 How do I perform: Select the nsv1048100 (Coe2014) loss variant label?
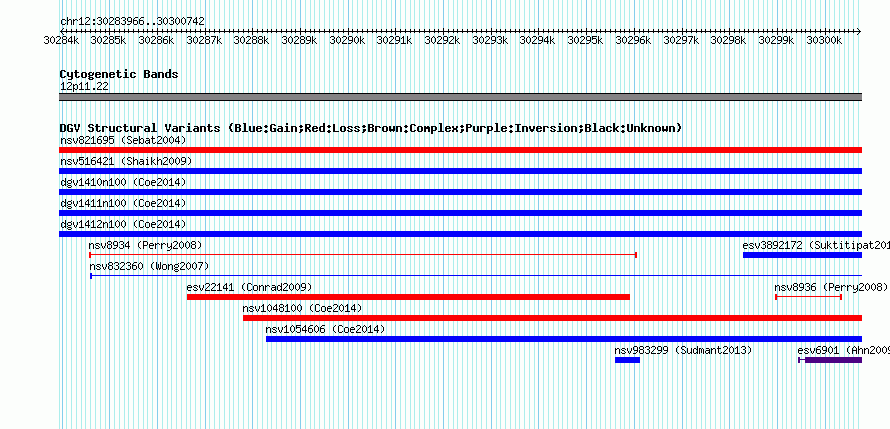303,308
